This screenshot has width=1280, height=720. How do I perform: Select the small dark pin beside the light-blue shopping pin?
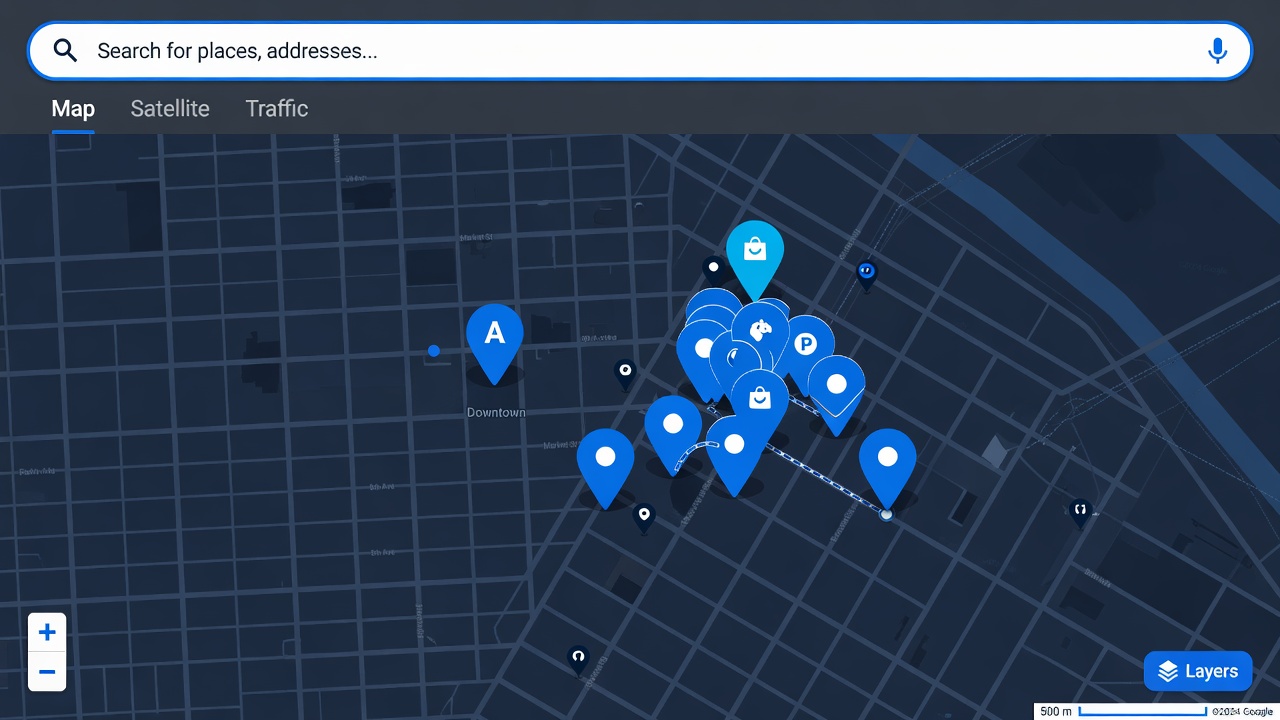click(x=713, y=270)
